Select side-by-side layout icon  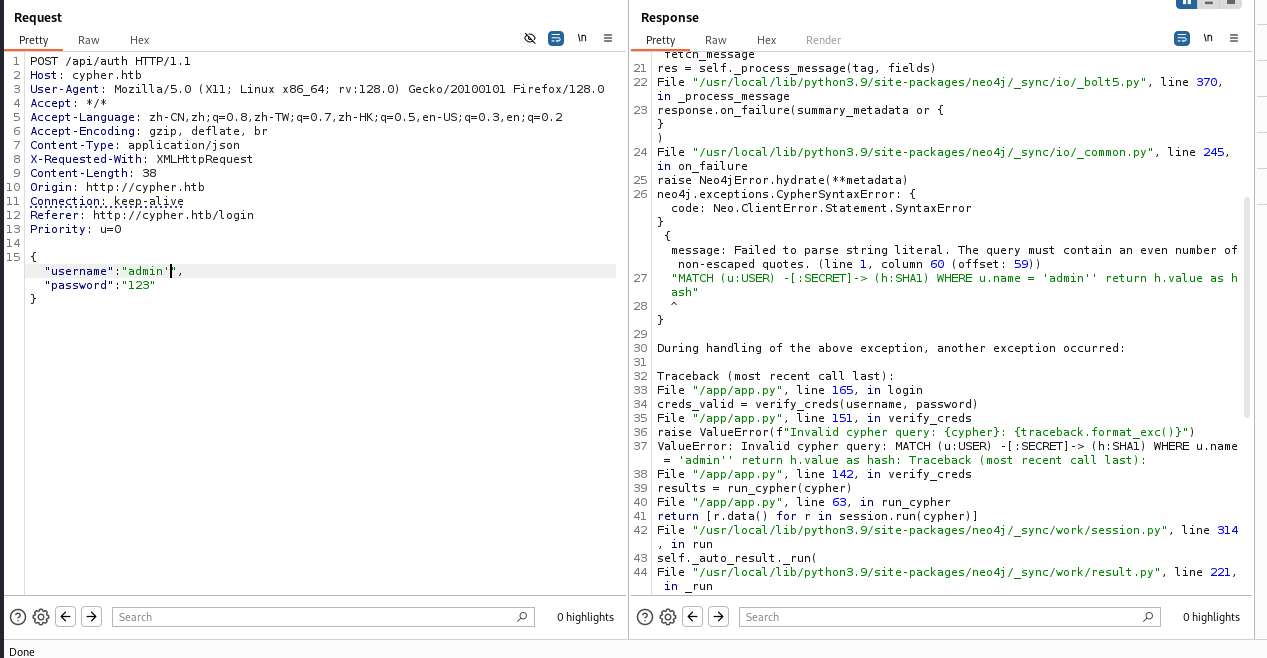1187,3
